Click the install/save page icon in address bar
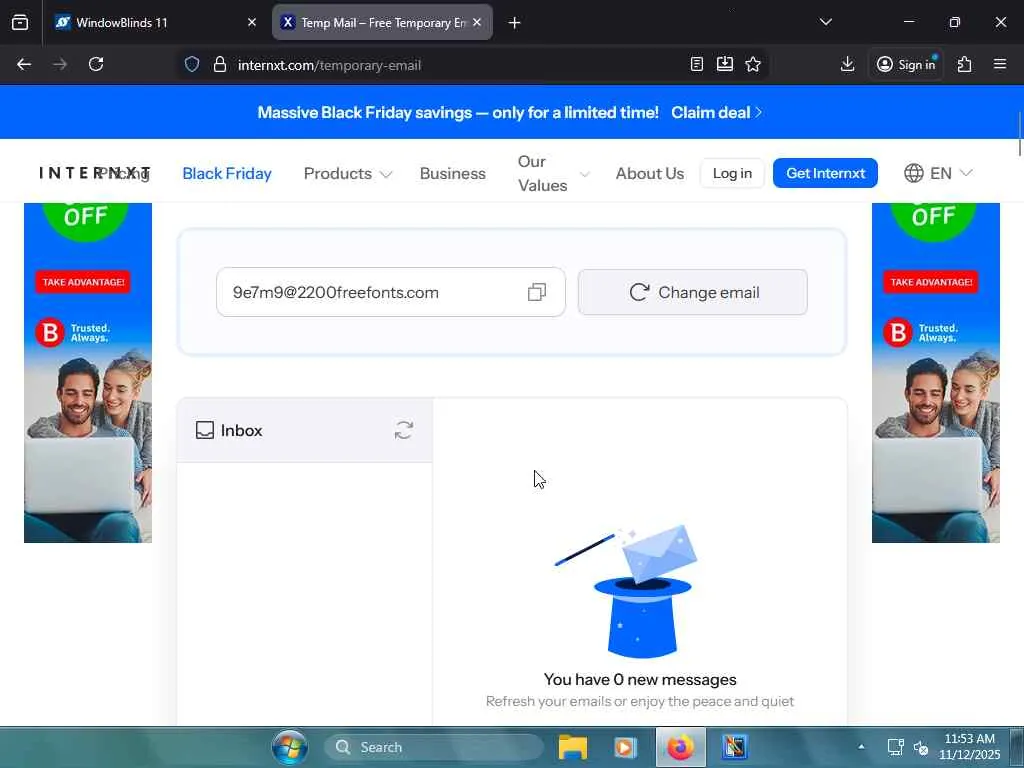 click(725, 64)
